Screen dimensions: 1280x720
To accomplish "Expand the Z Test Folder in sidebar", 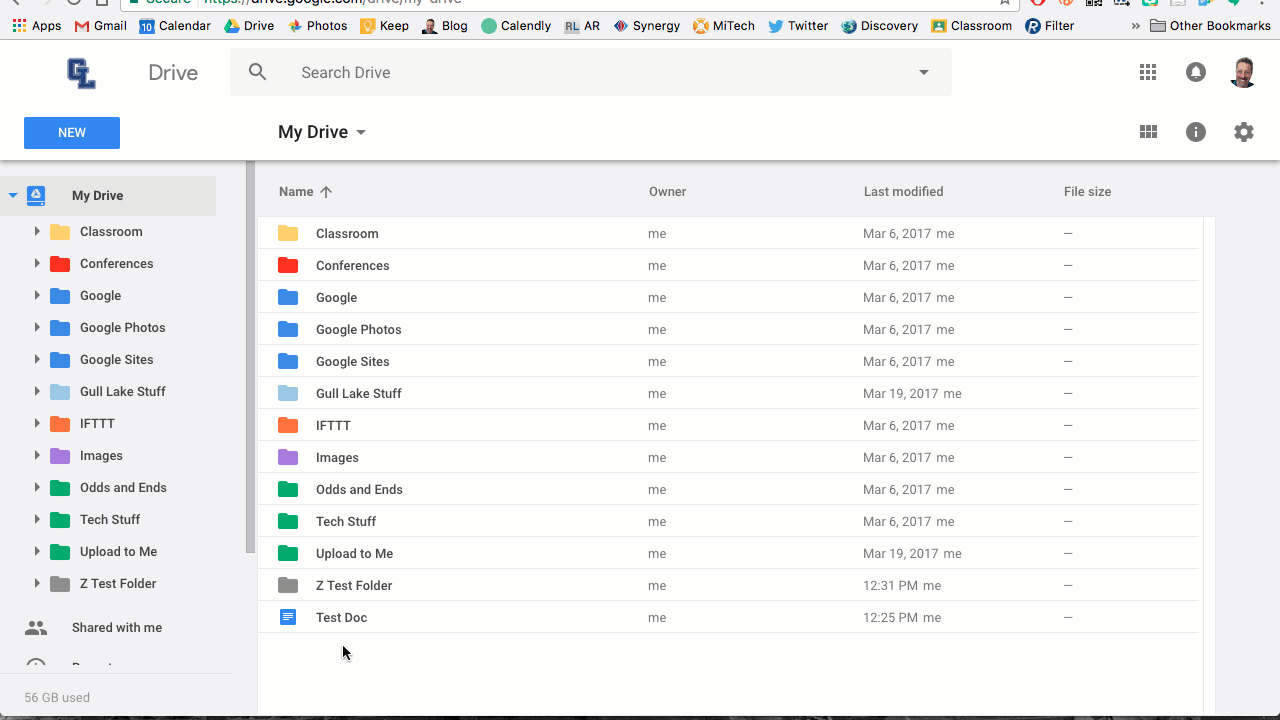I will (37, 584).
